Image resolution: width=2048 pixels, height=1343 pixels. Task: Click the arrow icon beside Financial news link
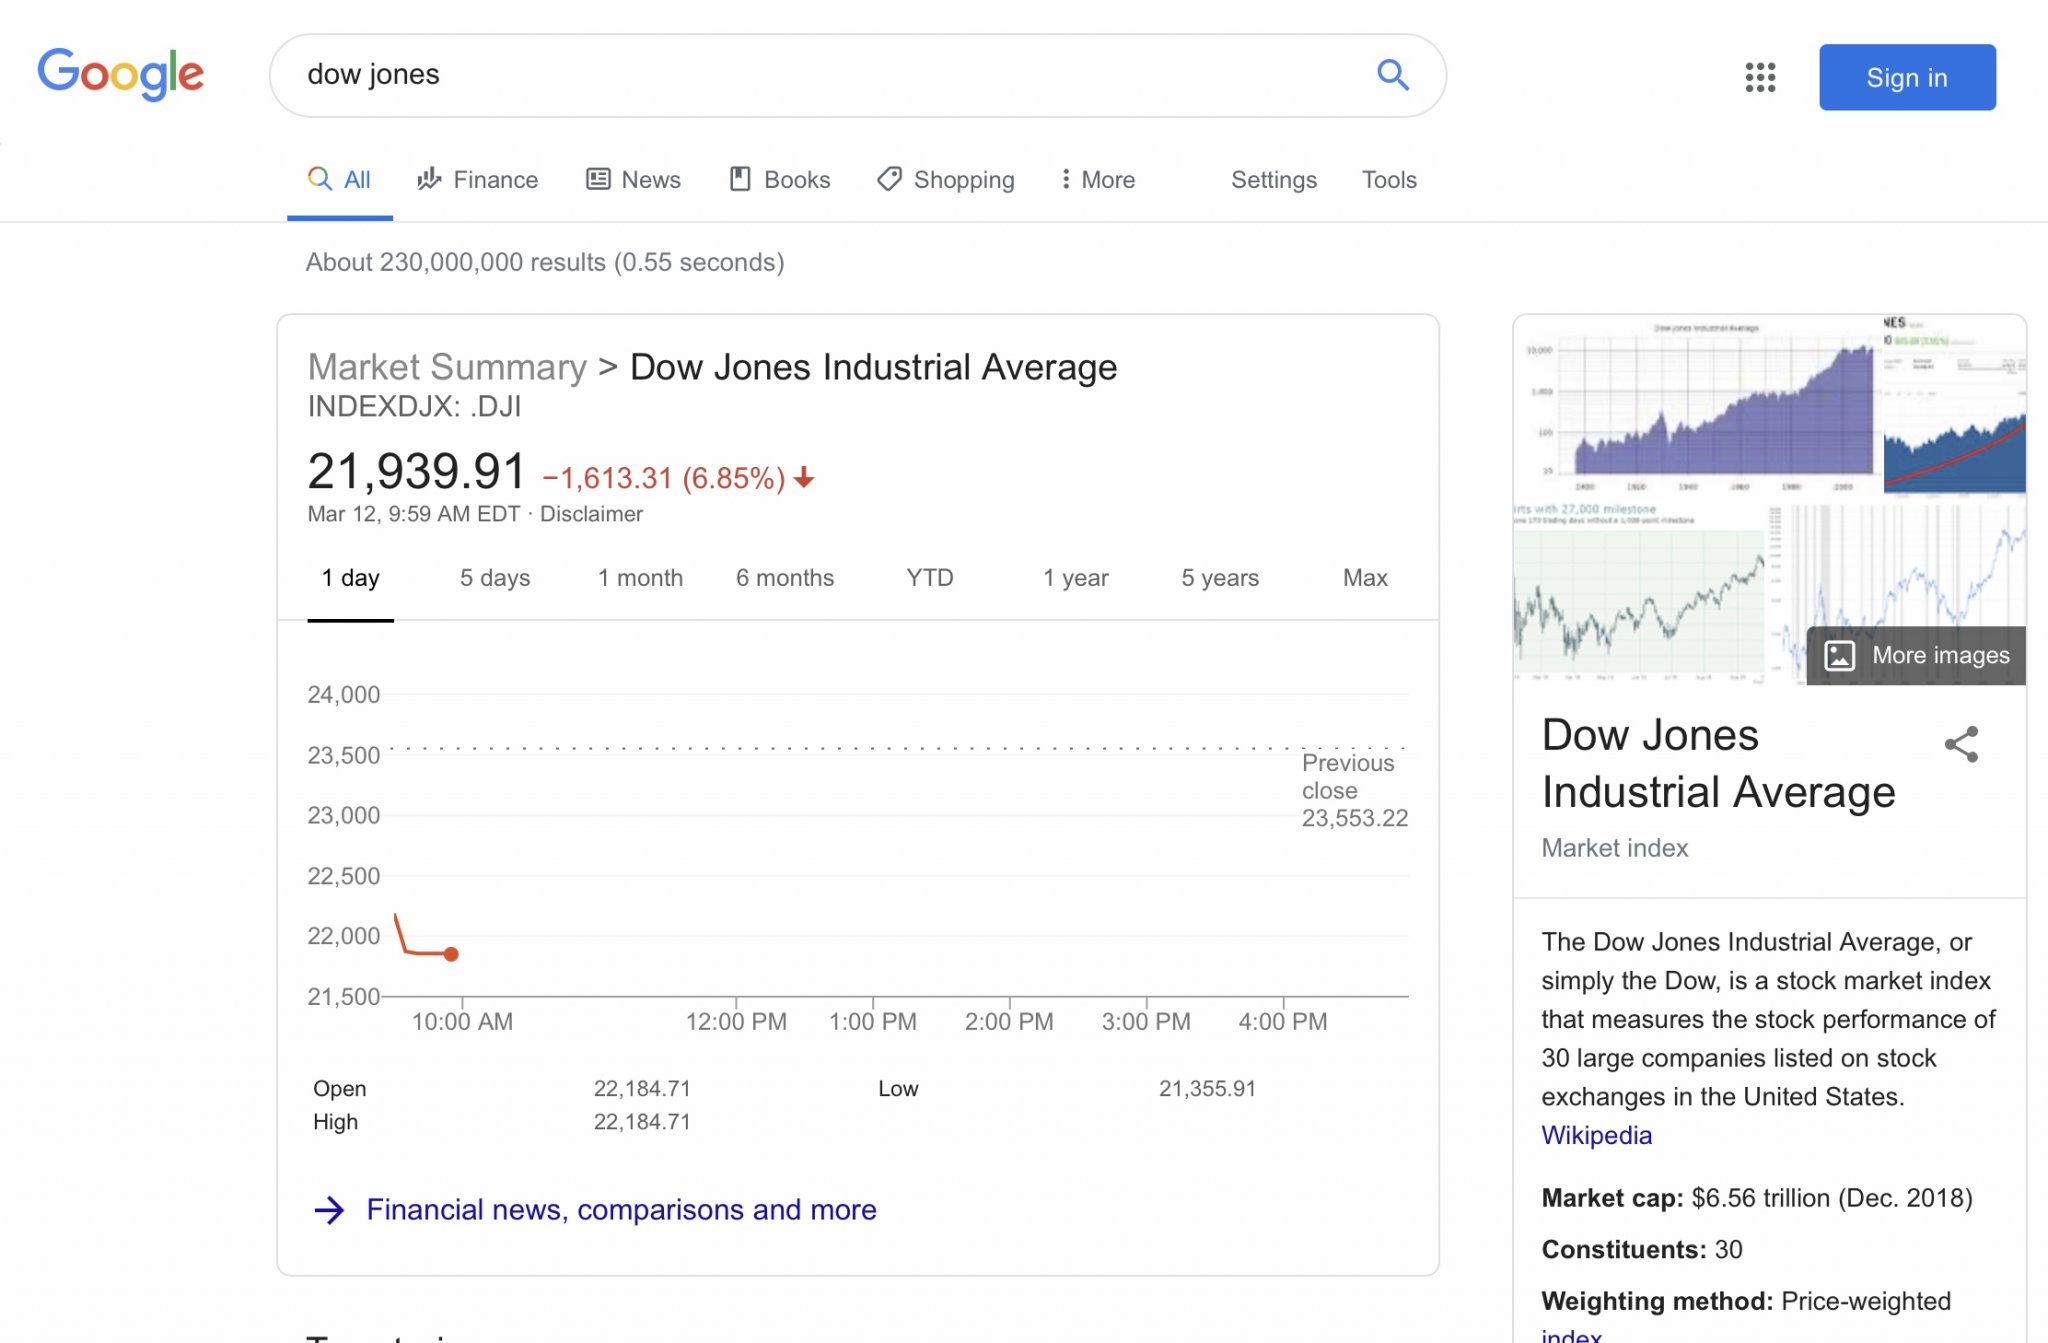[329, 1210]
